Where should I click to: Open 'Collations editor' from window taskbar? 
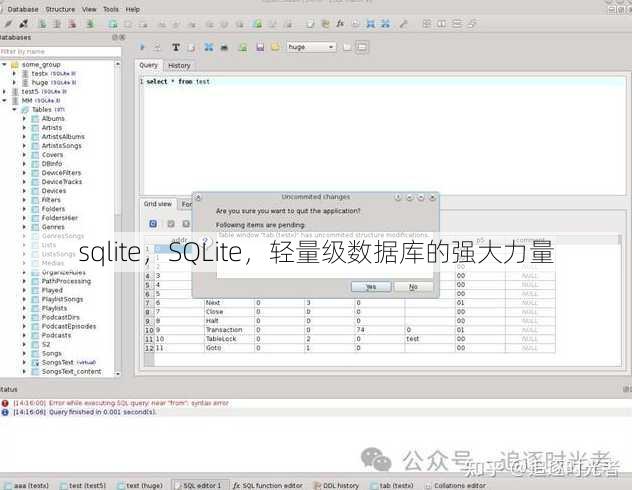click(456, 486)
